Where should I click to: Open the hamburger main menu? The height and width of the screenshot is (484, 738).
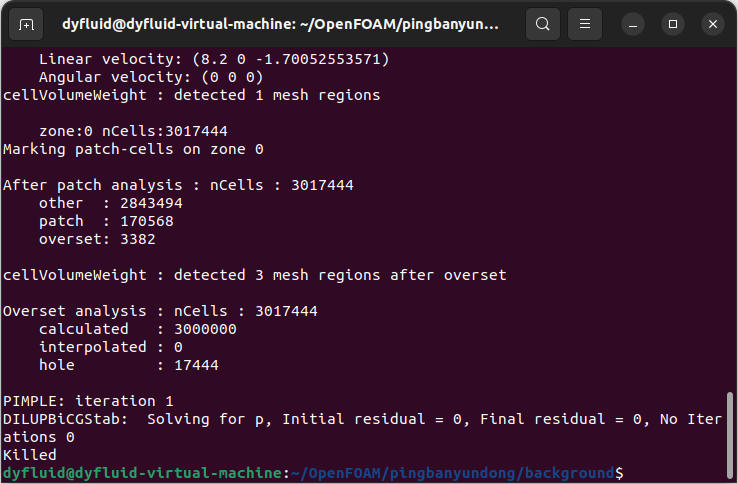click(587, 24)
